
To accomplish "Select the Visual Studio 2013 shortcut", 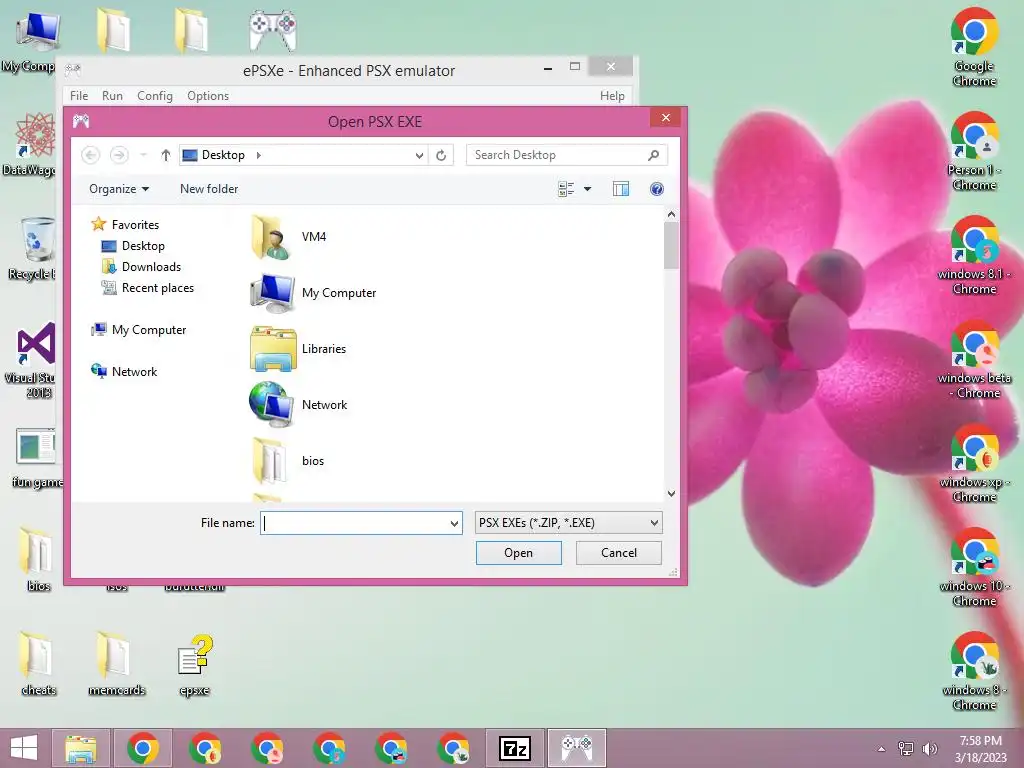I will coord(34,360).
